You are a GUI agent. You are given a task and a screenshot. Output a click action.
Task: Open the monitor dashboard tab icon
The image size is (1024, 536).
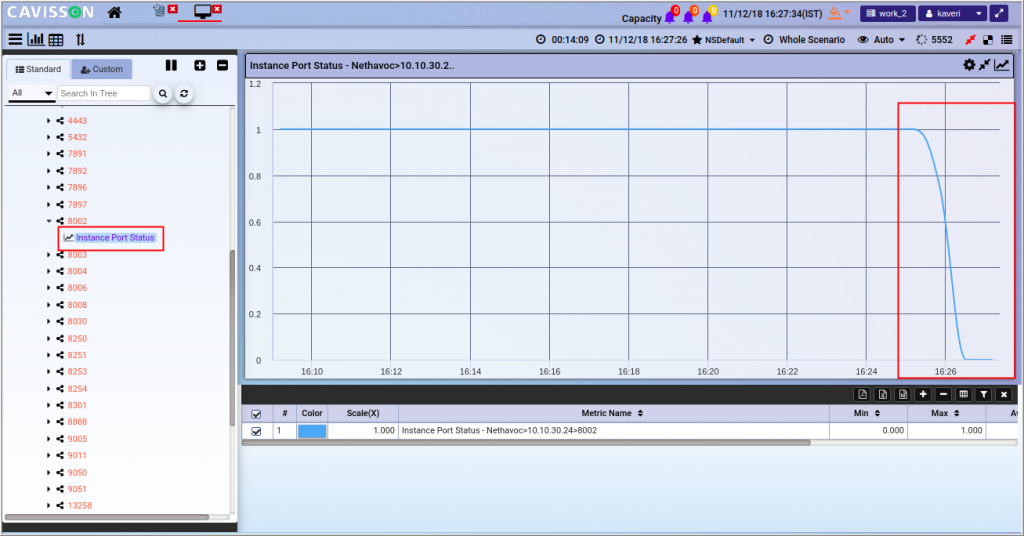[x=202, y=12]
